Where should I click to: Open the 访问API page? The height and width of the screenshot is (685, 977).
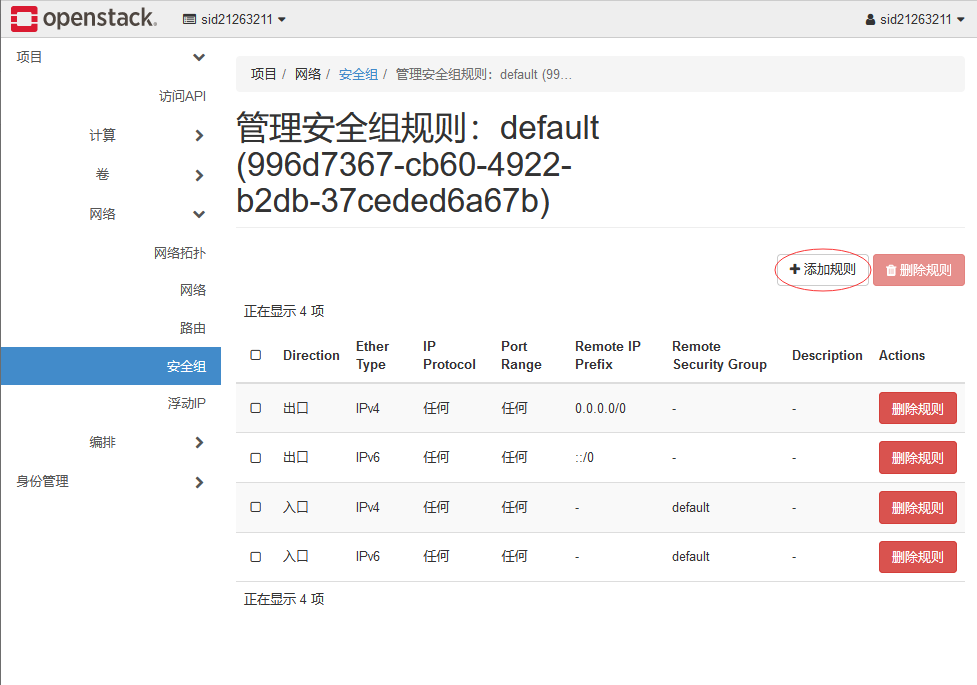tap(182, 96)
